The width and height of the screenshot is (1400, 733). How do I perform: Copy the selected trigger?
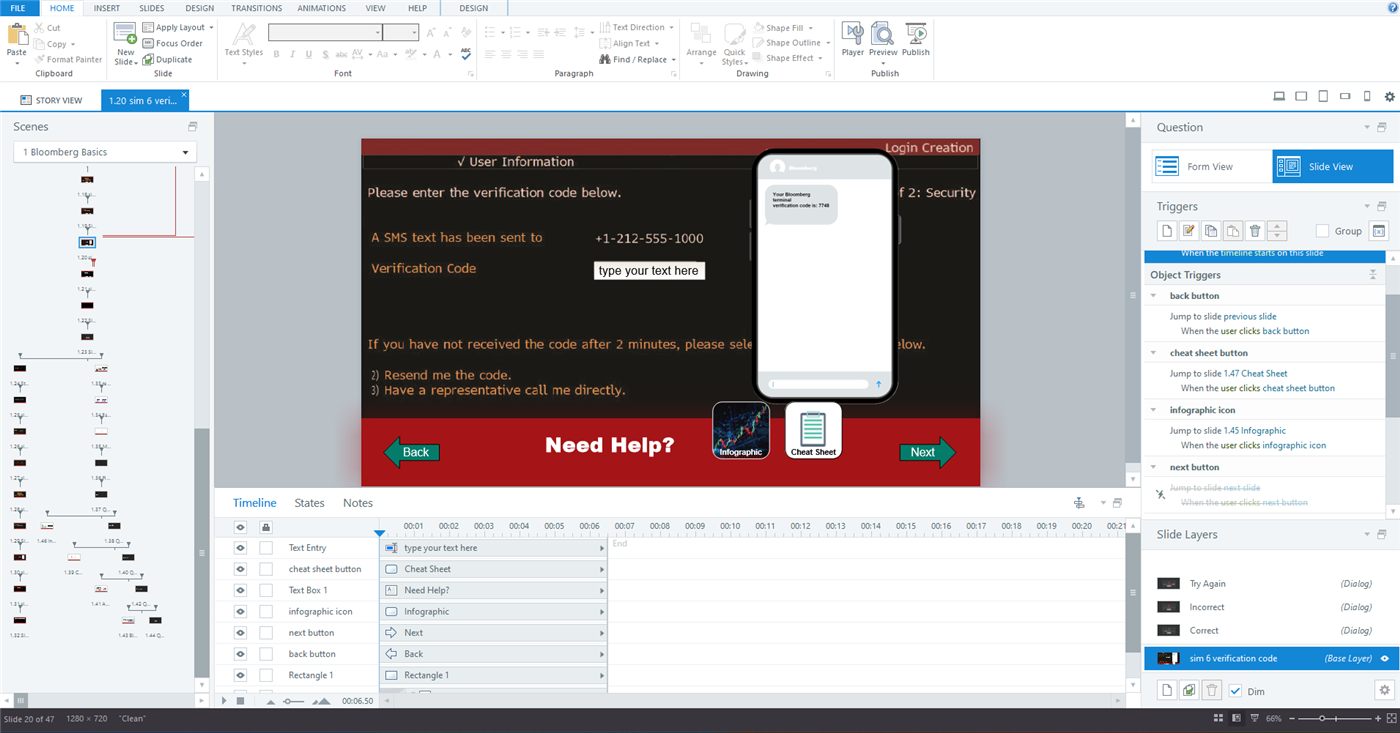[x=1211, y=231]
